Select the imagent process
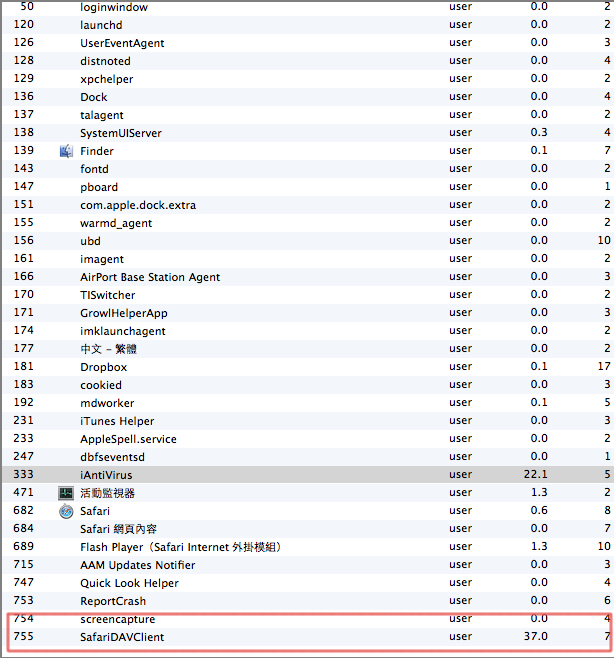 click(102, 259)
